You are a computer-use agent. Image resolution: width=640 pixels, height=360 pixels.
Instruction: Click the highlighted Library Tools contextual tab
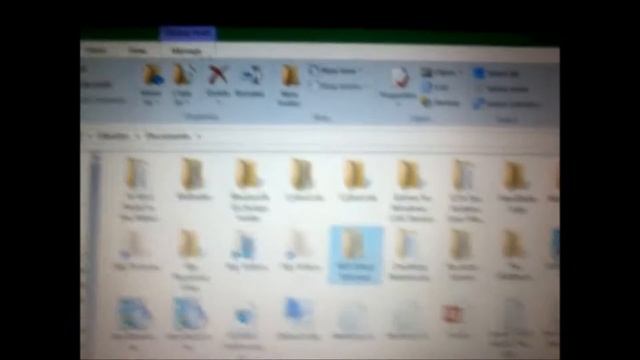[188, 33]
